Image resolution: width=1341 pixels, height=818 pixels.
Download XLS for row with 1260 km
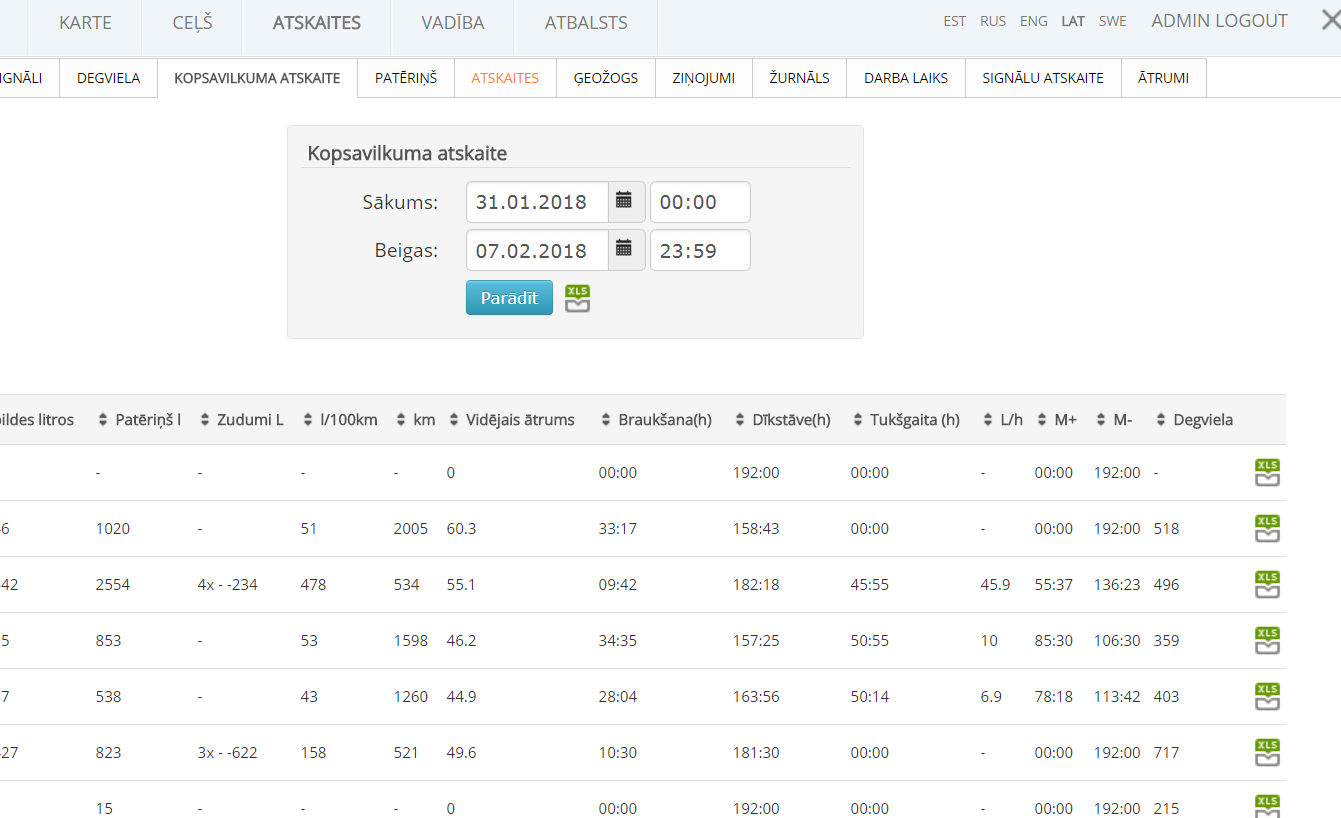pyautogui.click(x=1267, y=696)
